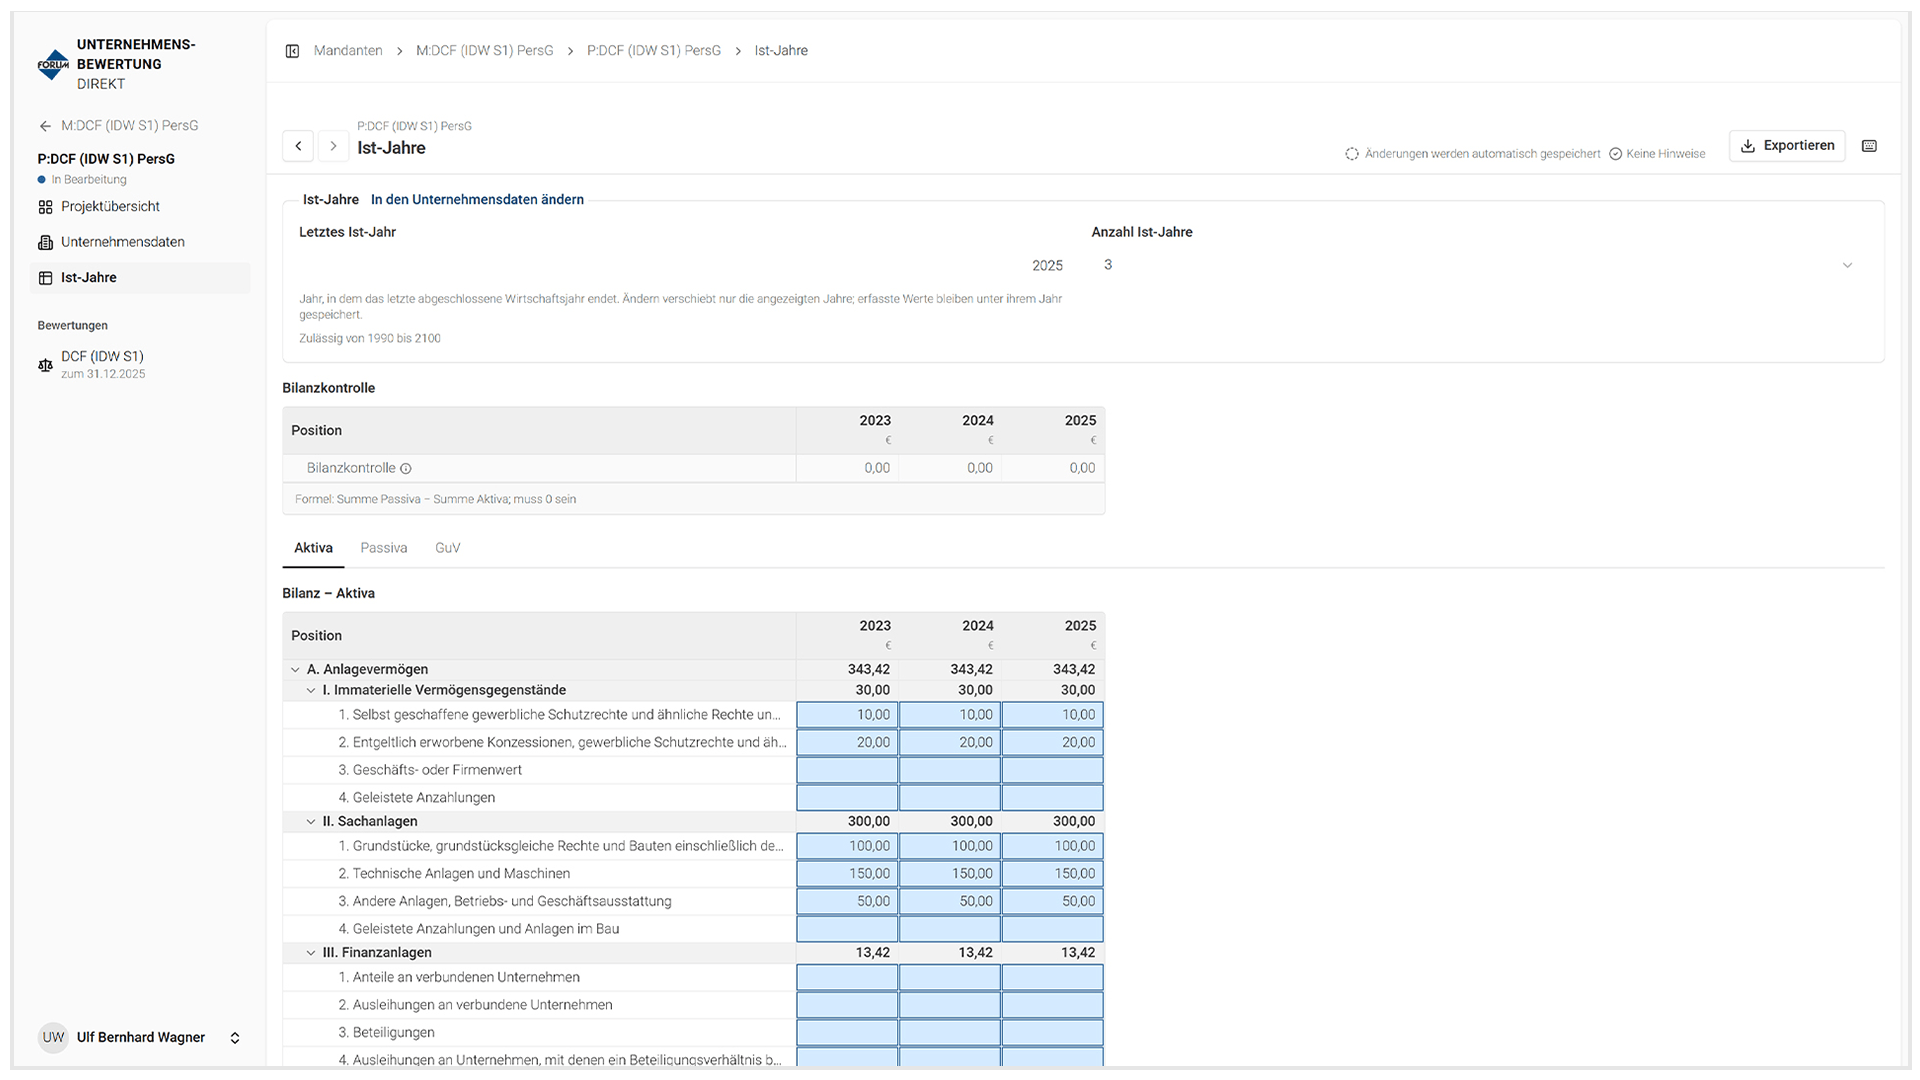Edit the Letztes Ist-Jahr field showing 2025

683,266
